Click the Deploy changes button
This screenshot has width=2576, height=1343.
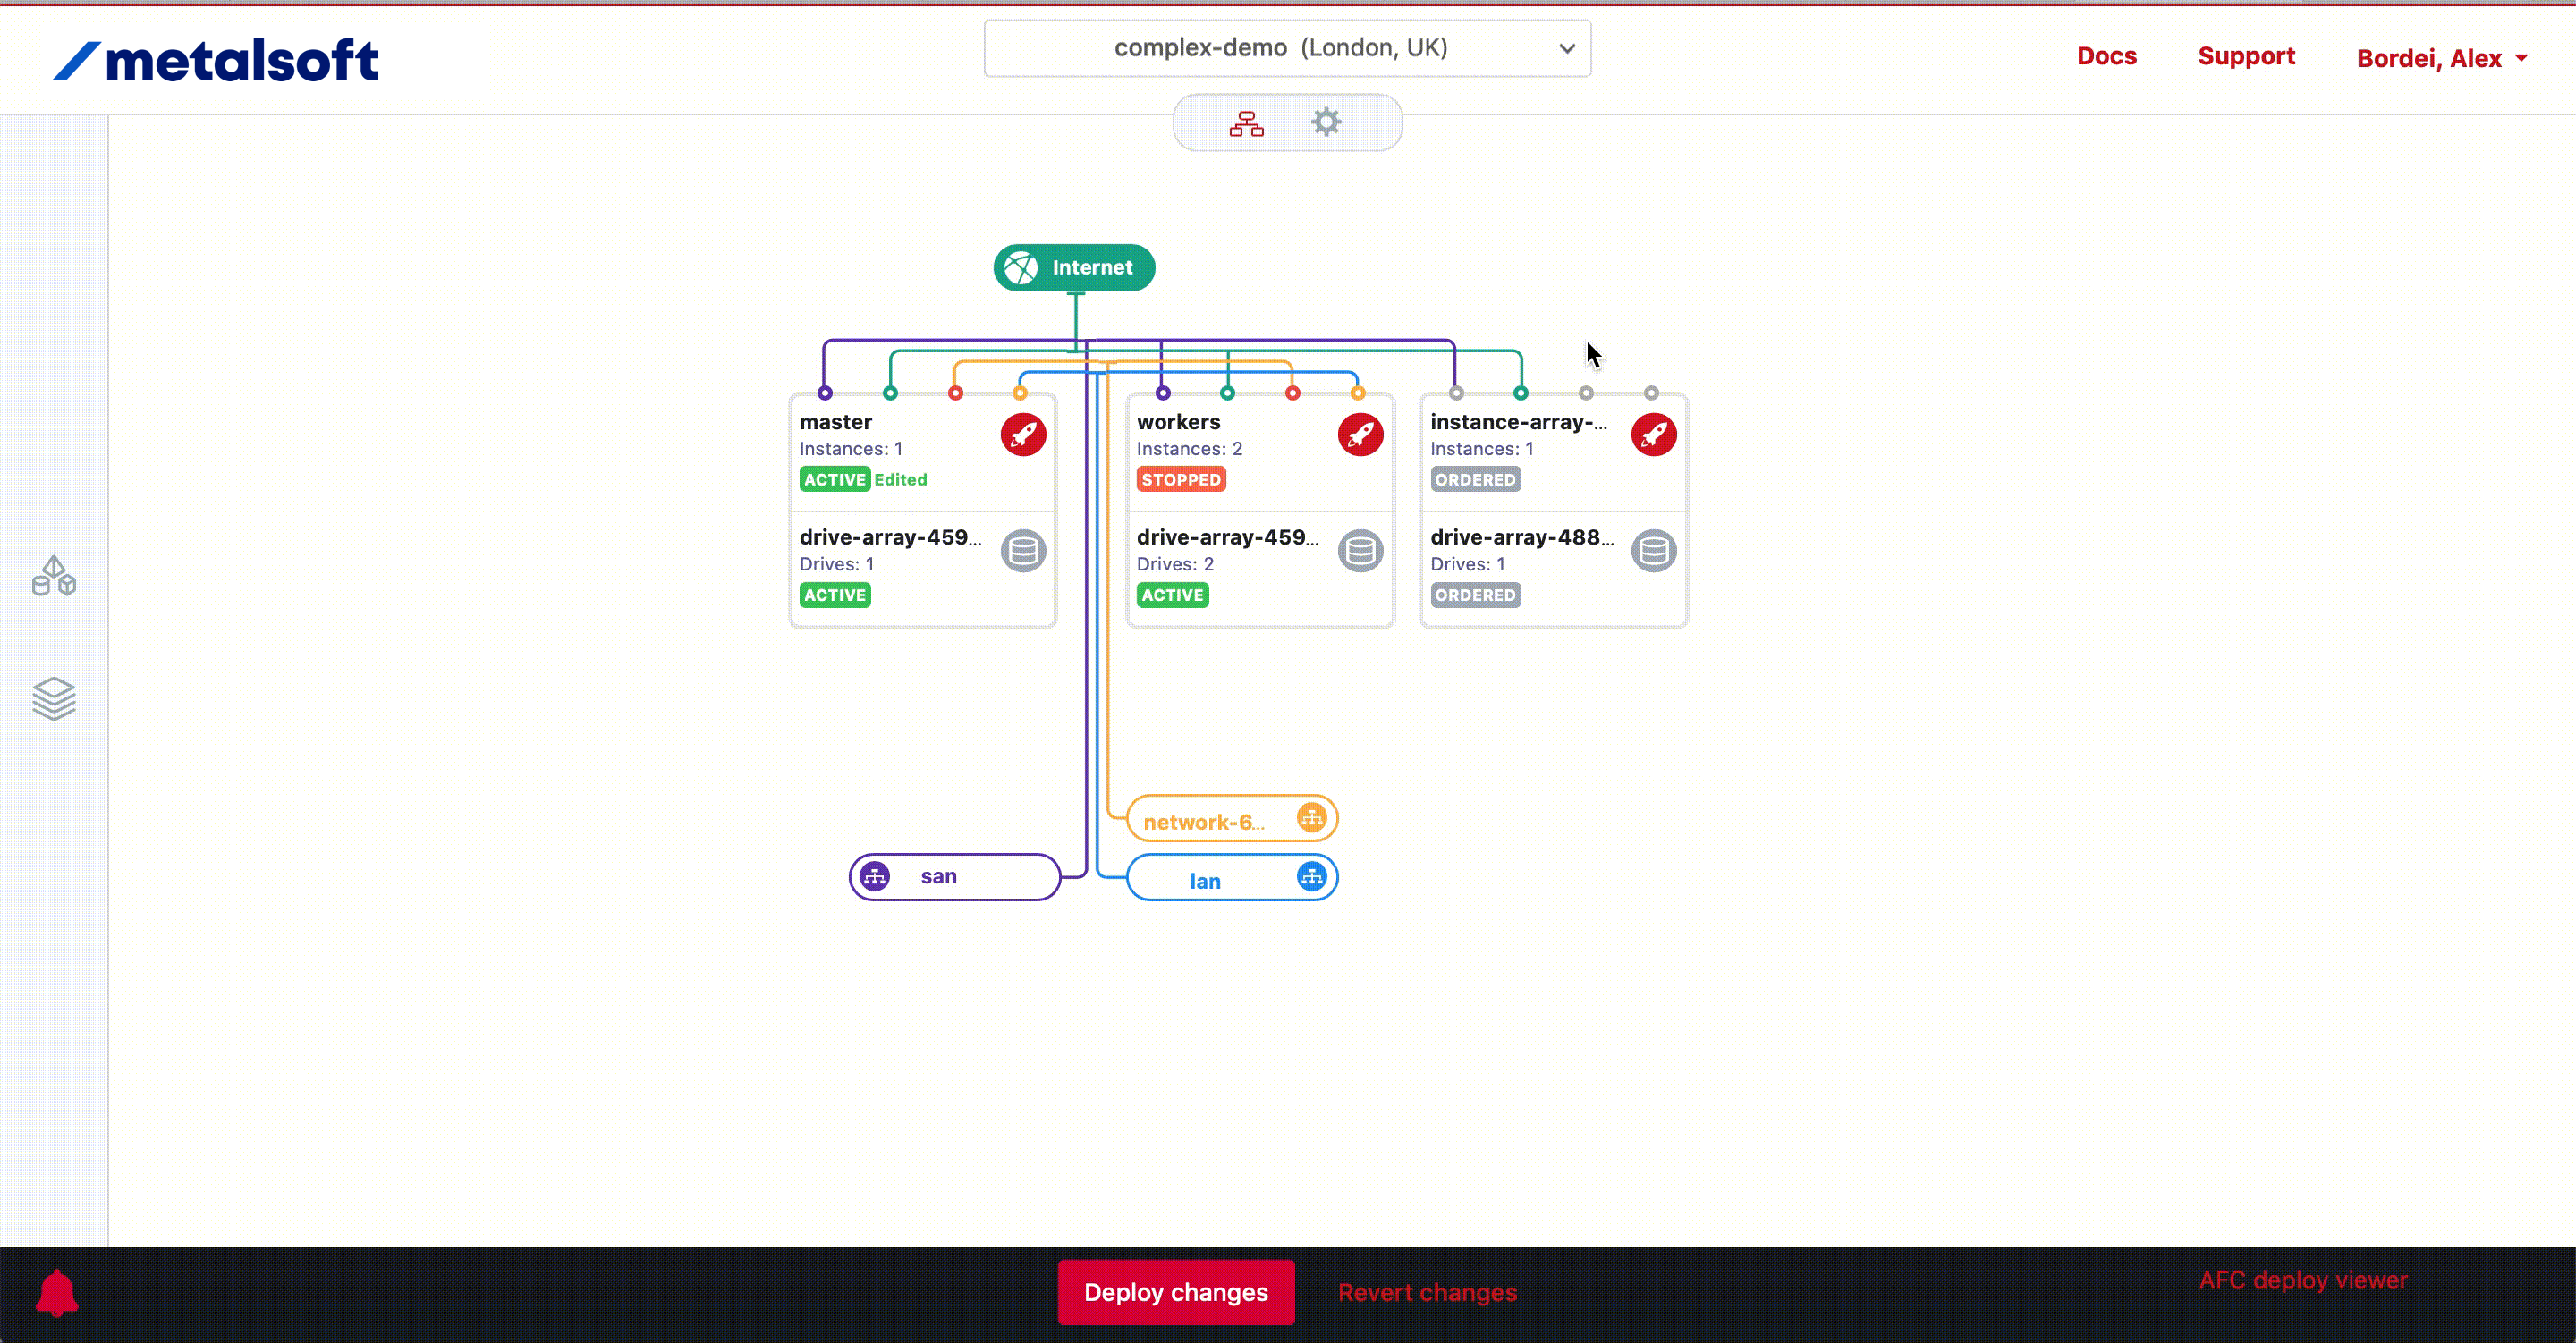tap(1176, 1292)
